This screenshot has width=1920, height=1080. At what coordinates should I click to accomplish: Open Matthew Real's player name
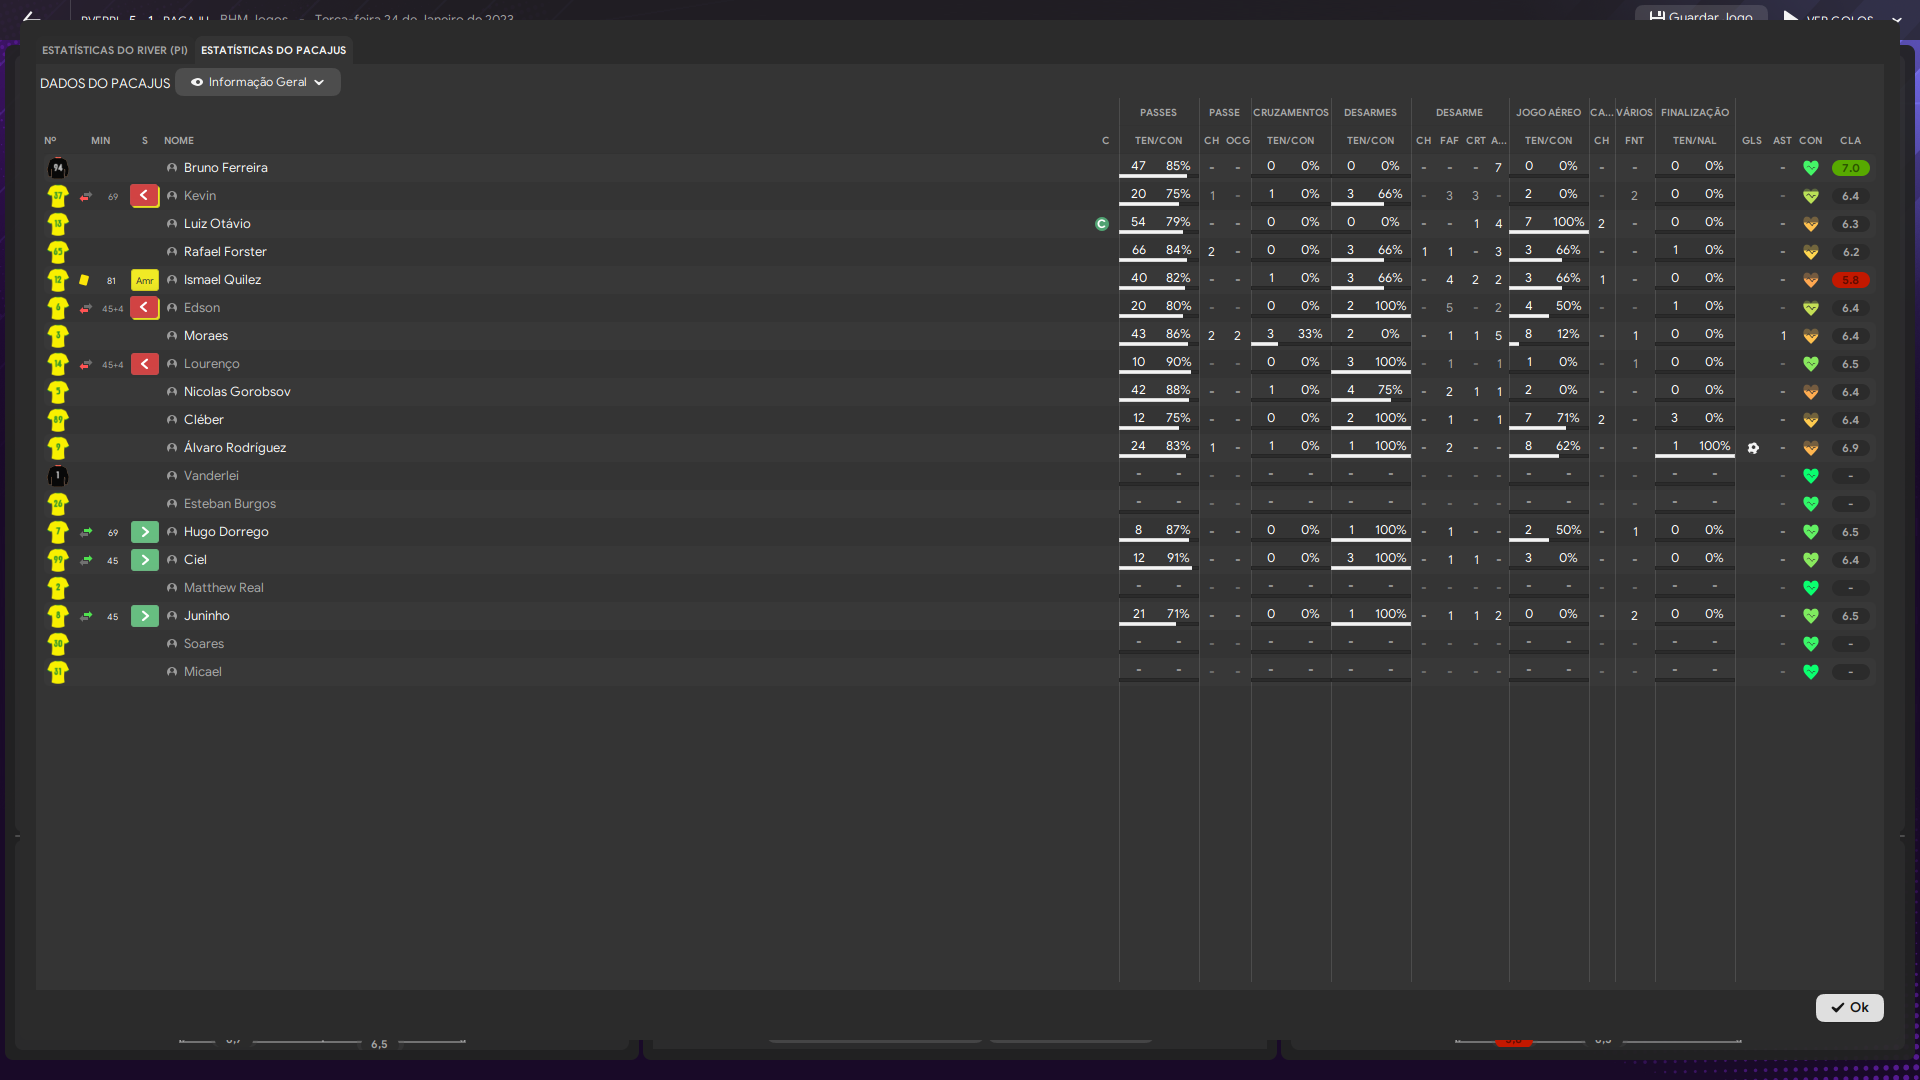(224, 588)
